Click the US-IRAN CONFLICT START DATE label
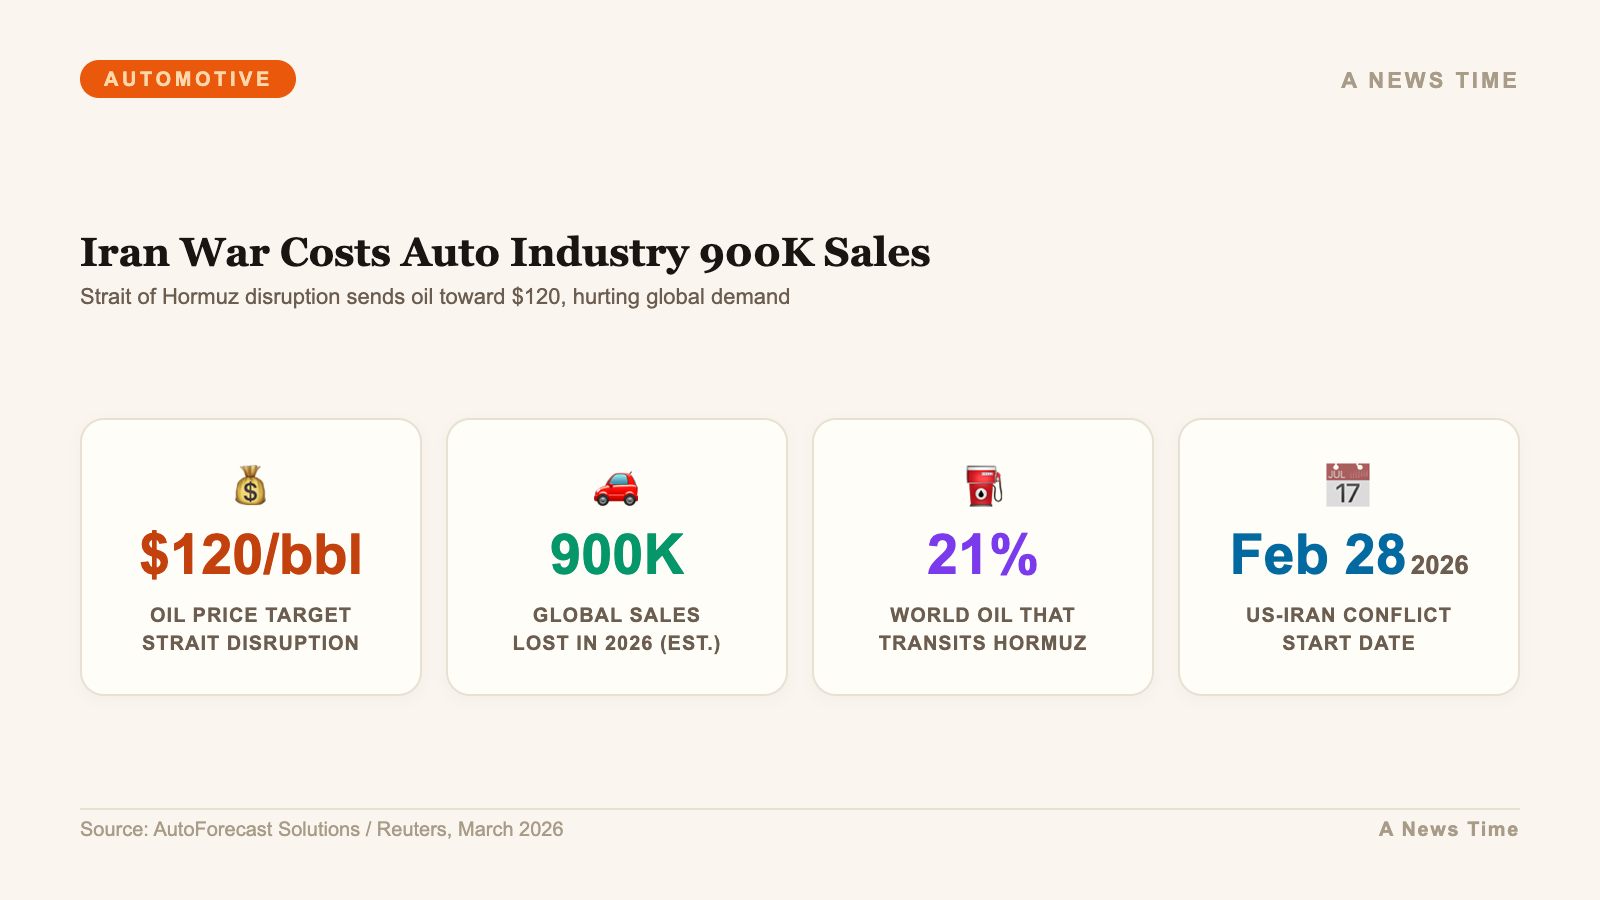Viewport: 1600px width, 900px height. tap(1348, 629)
